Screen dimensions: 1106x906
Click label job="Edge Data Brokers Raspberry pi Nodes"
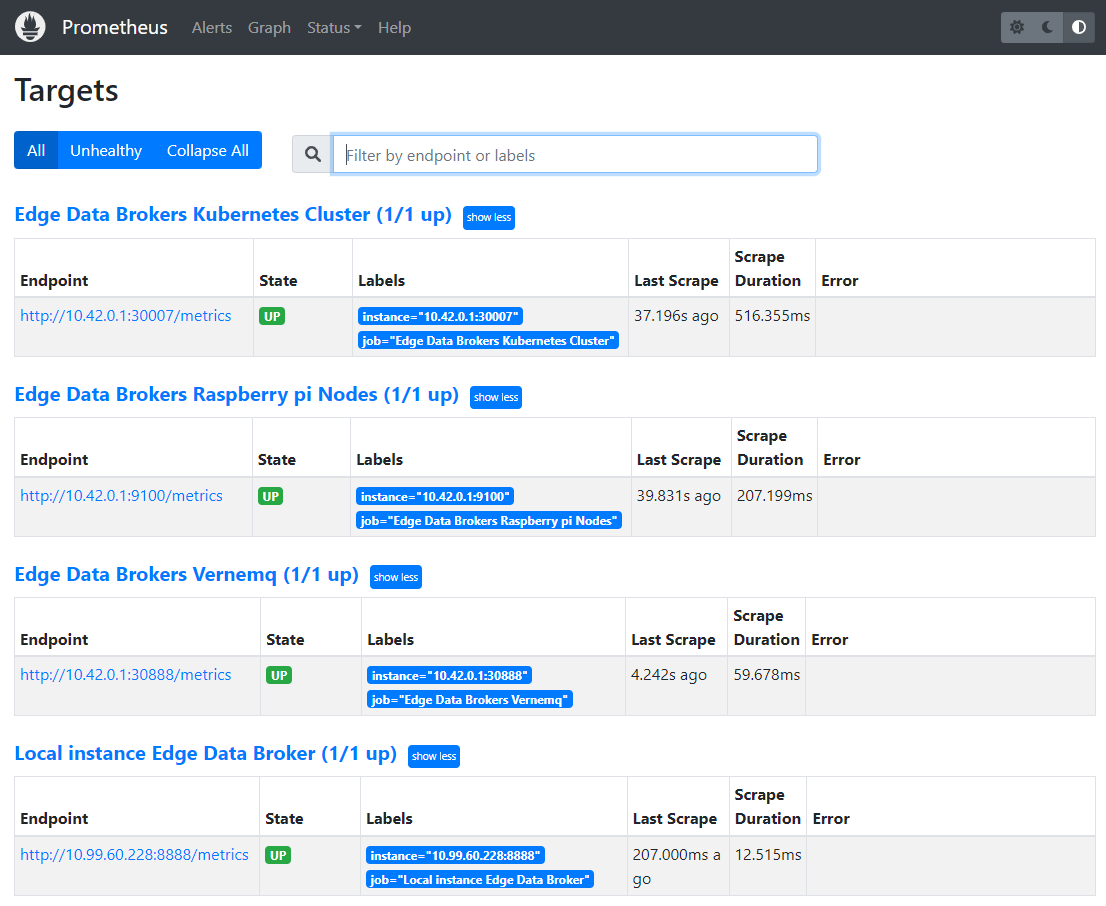pos(489,521)
